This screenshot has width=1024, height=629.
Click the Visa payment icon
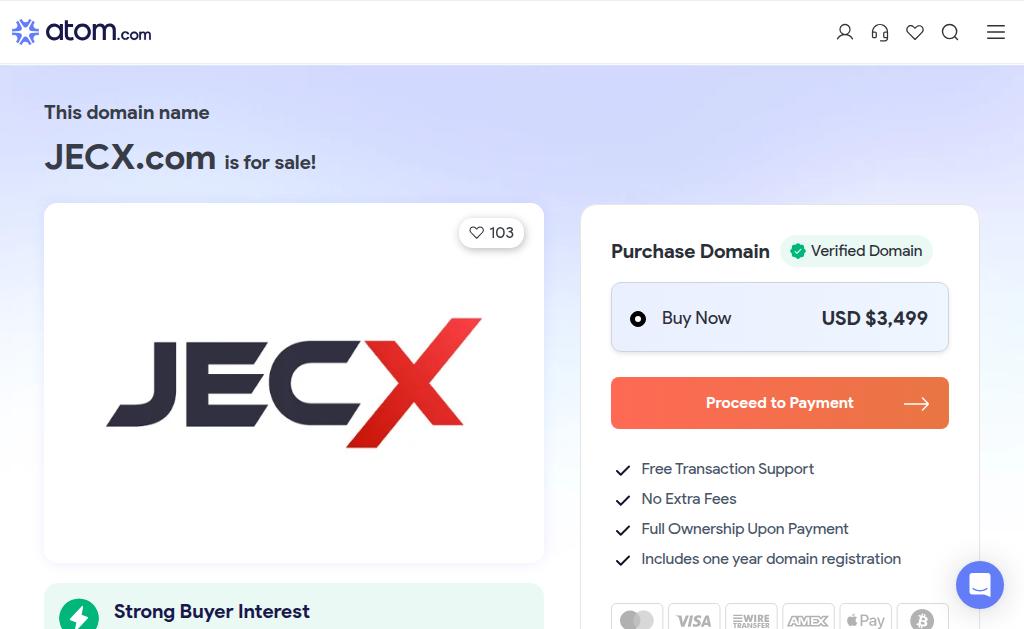pos(694,619)
